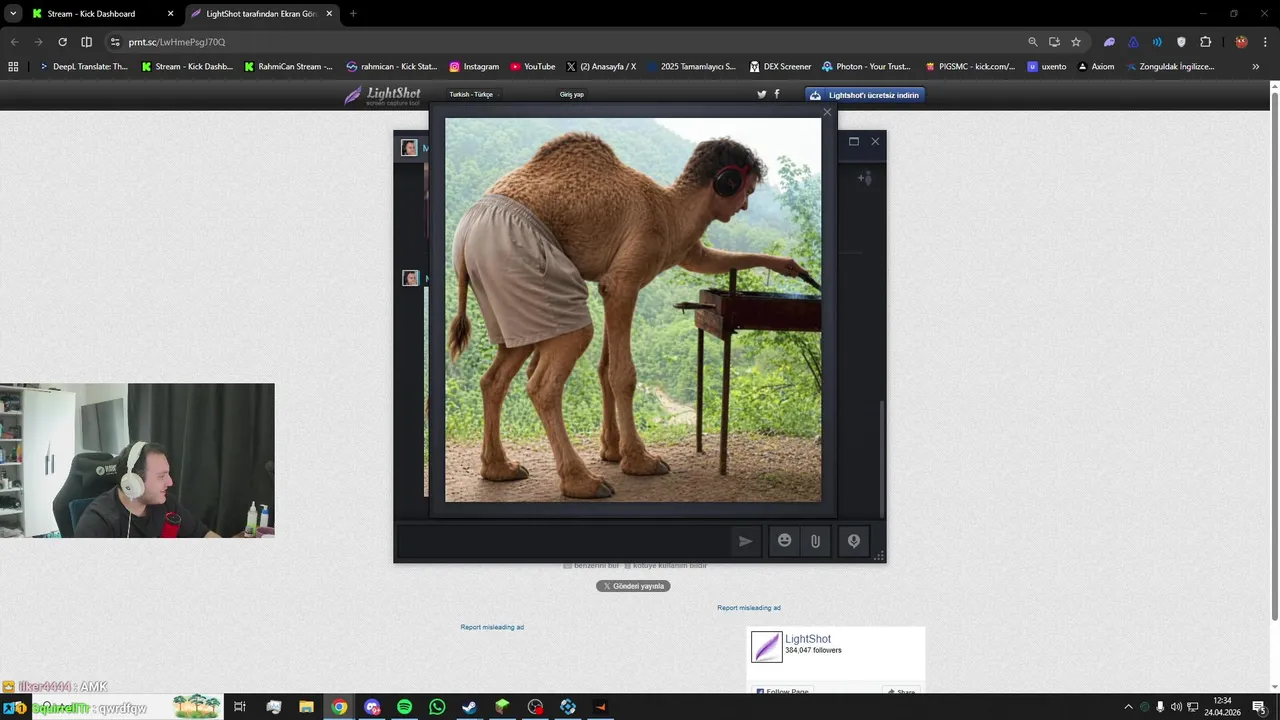Open the (2) Anasayfa / X bookmark
The image size is (1280, 720).
[601, 67]
